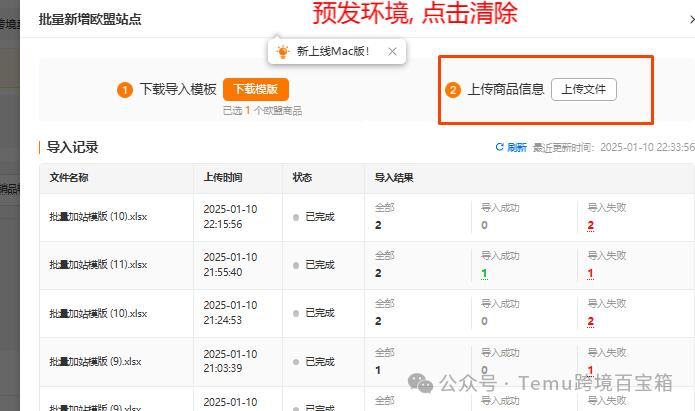Click total count 2 in the 22:15:56 row
695x411 pixels.
pos(378,225)
